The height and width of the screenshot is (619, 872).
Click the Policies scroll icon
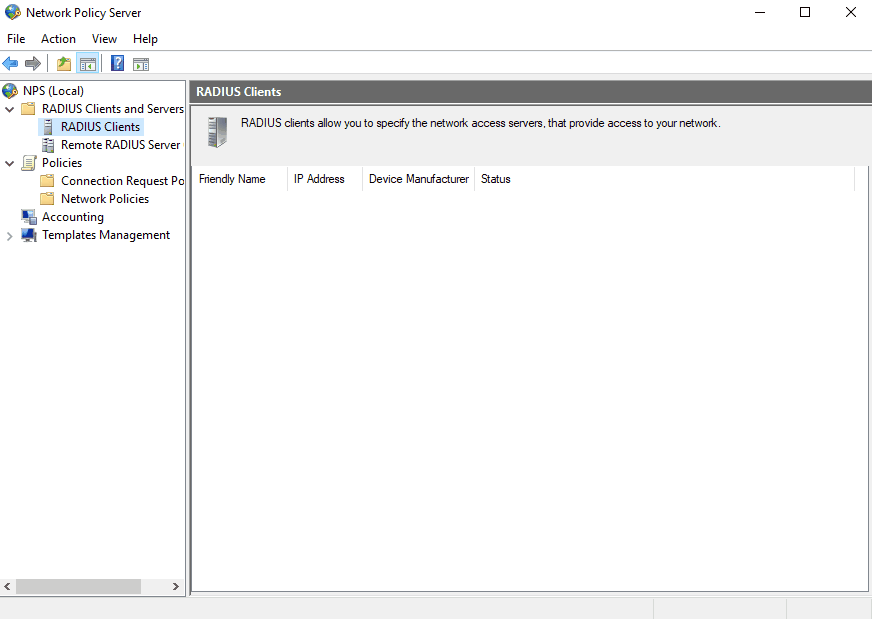click(28, 163)
